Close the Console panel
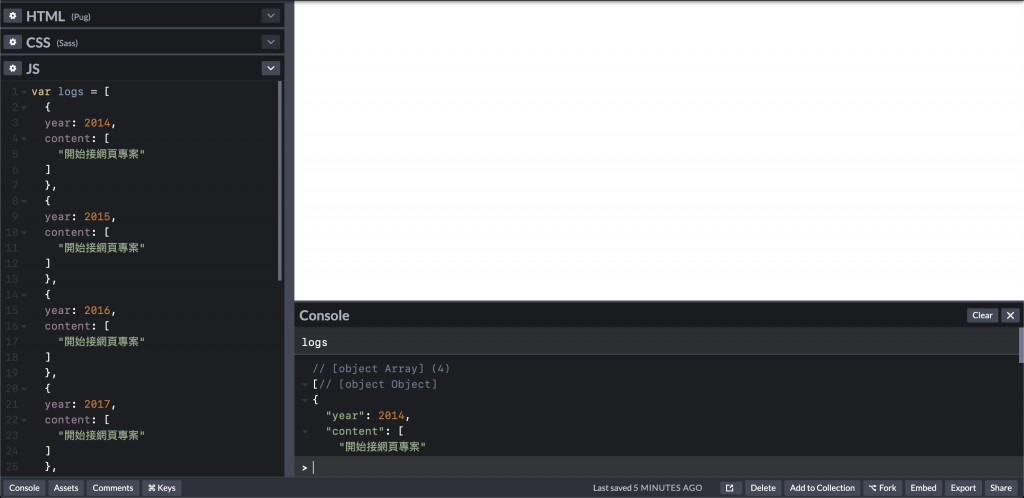 [x=1010, y=315]
